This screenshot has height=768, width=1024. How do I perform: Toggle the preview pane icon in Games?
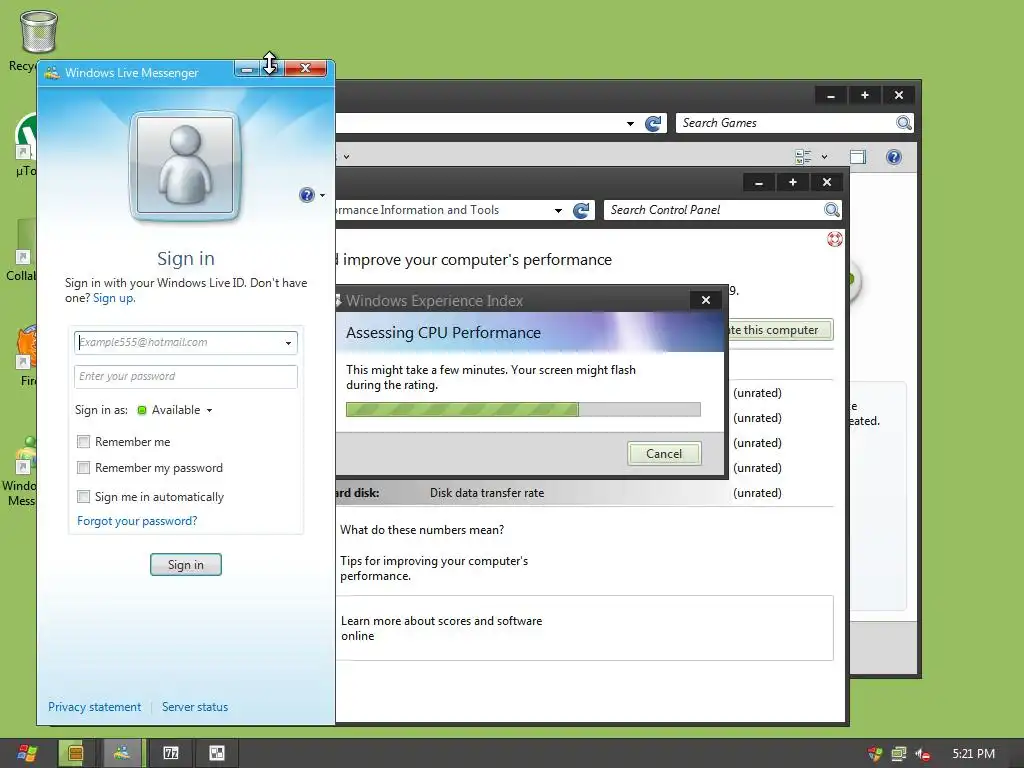coord(858,157)
